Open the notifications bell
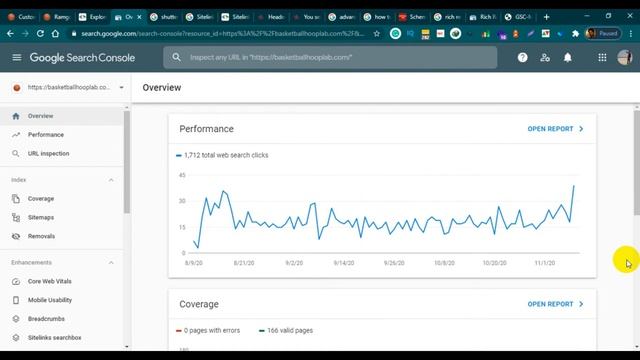Viewport: 640px width, 360px height. tap(567, 58)
